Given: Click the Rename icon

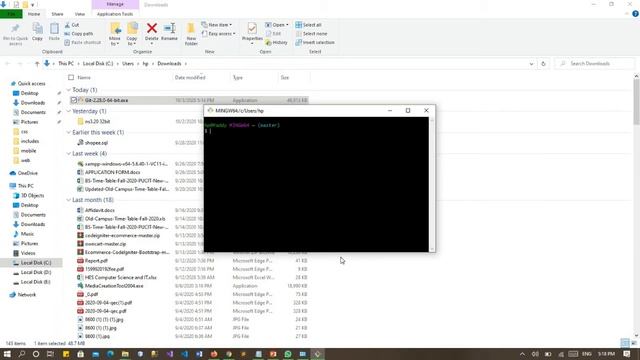Looking at the screenshot, I should click(169, 28).
